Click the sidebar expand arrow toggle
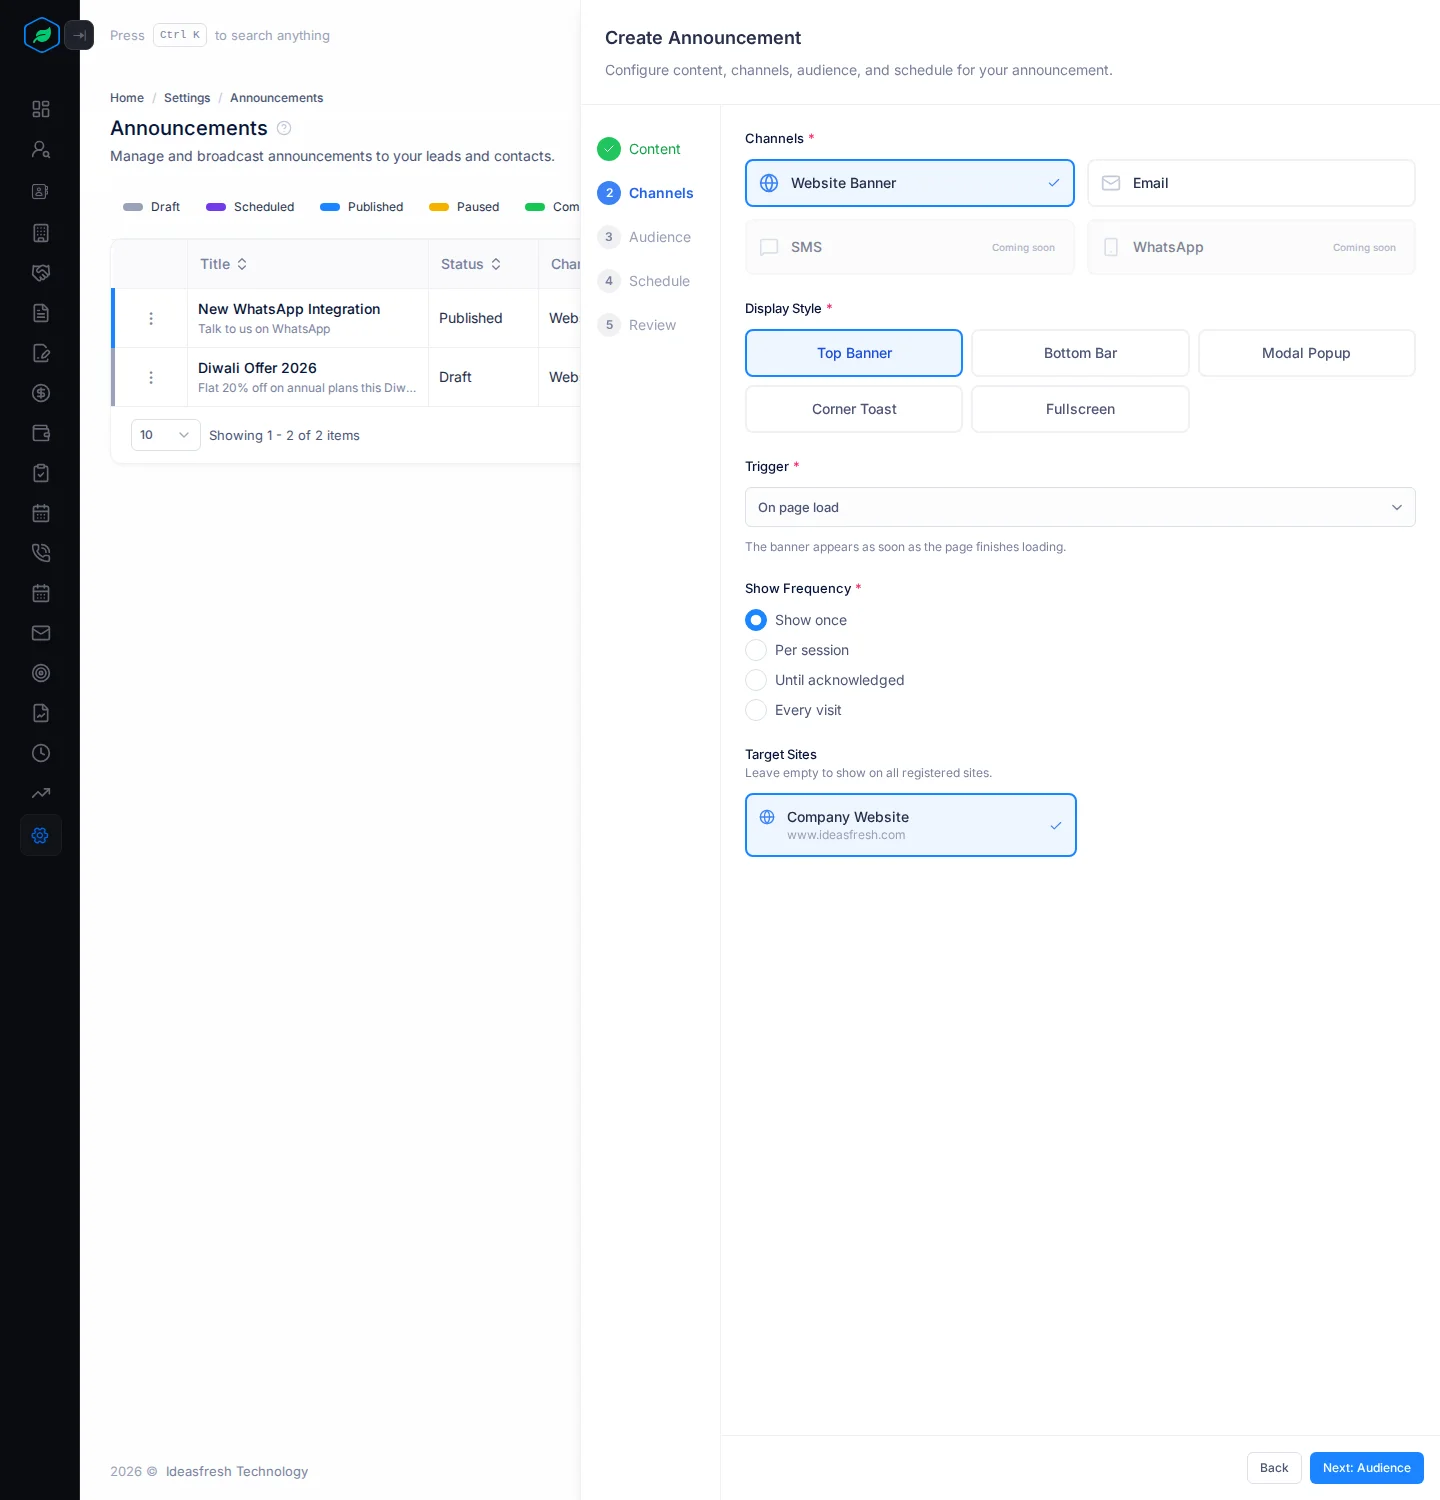The image size is (1440, 1500). [x=79, y=35]
